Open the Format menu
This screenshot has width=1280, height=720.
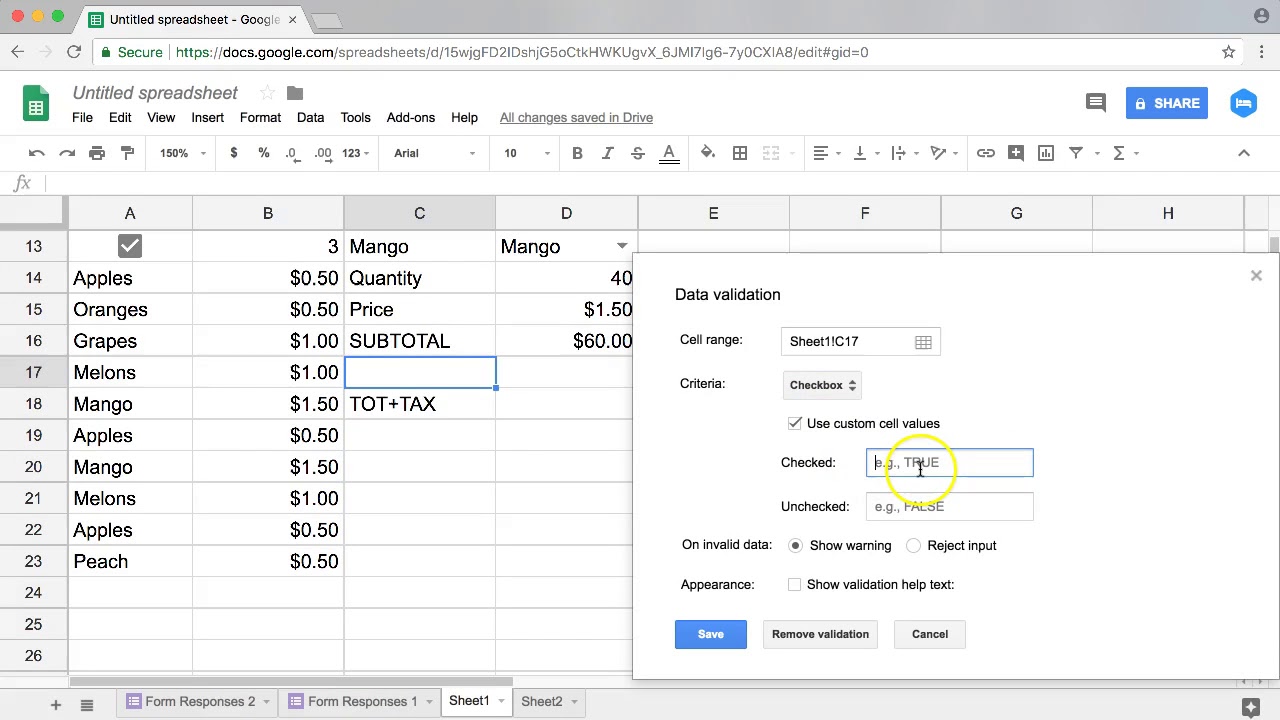(260, 117)
